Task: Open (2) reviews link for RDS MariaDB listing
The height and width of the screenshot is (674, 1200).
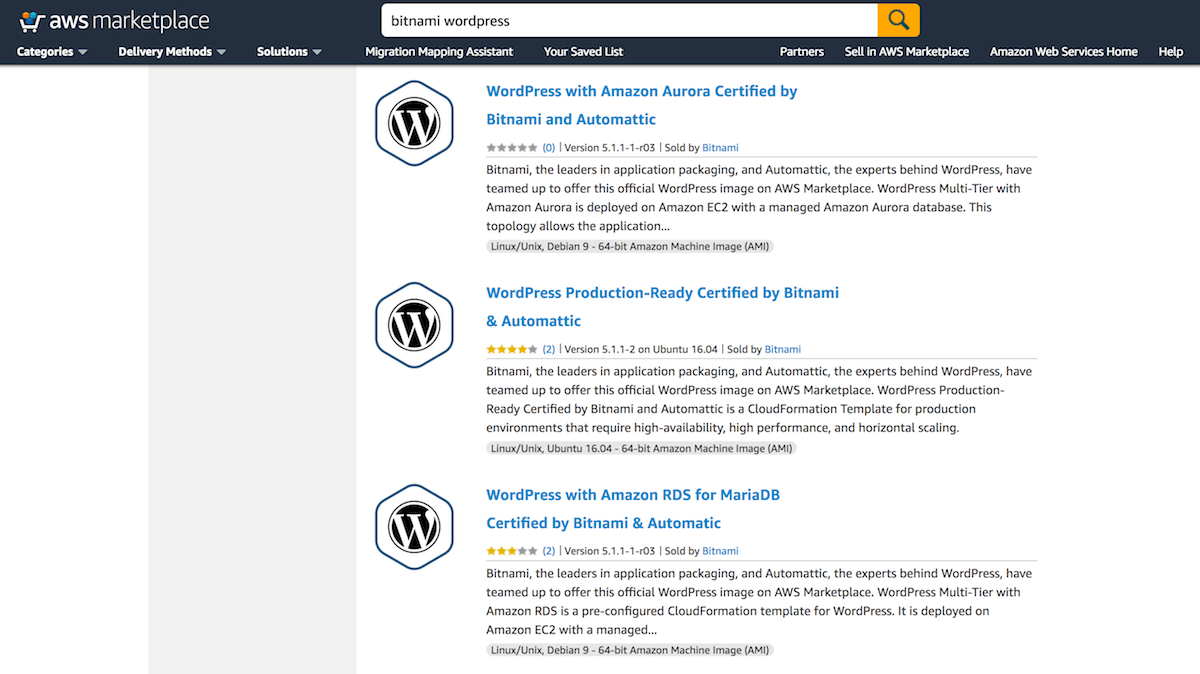Action: click(x=549, y=551)
